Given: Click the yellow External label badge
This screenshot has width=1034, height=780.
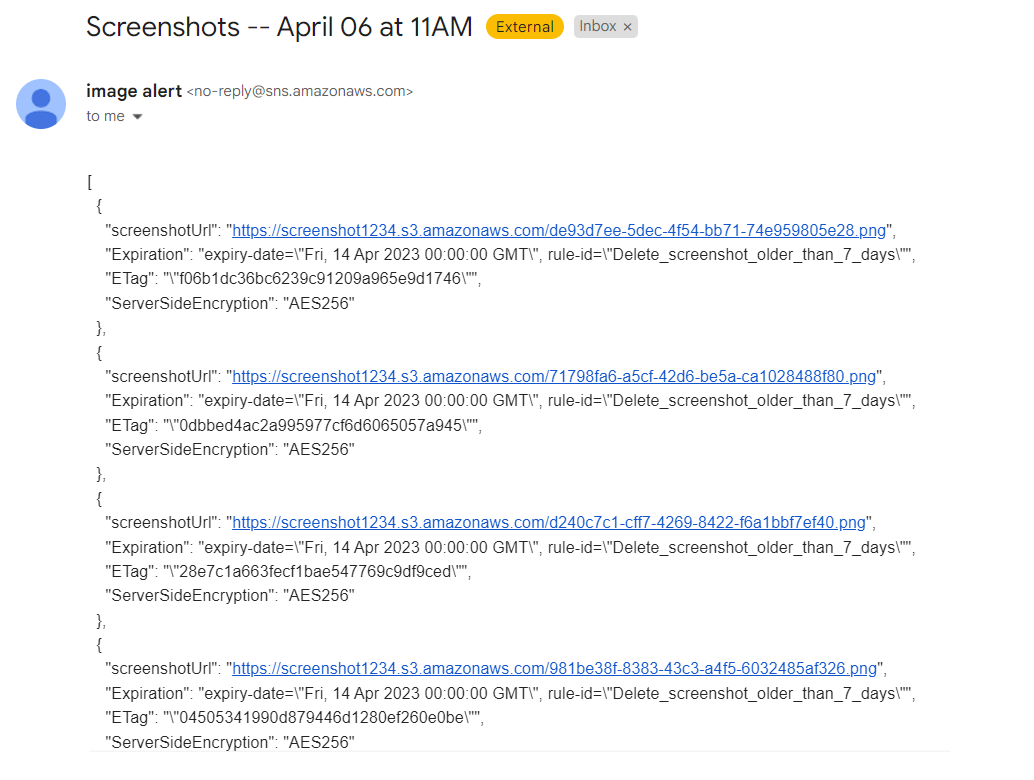Looking at the screenshot, I should pos(525,27).
